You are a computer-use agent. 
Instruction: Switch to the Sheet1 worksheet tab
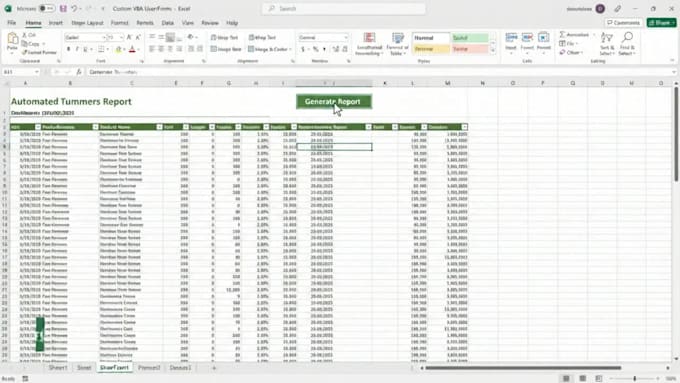click(x=58, y=368)
